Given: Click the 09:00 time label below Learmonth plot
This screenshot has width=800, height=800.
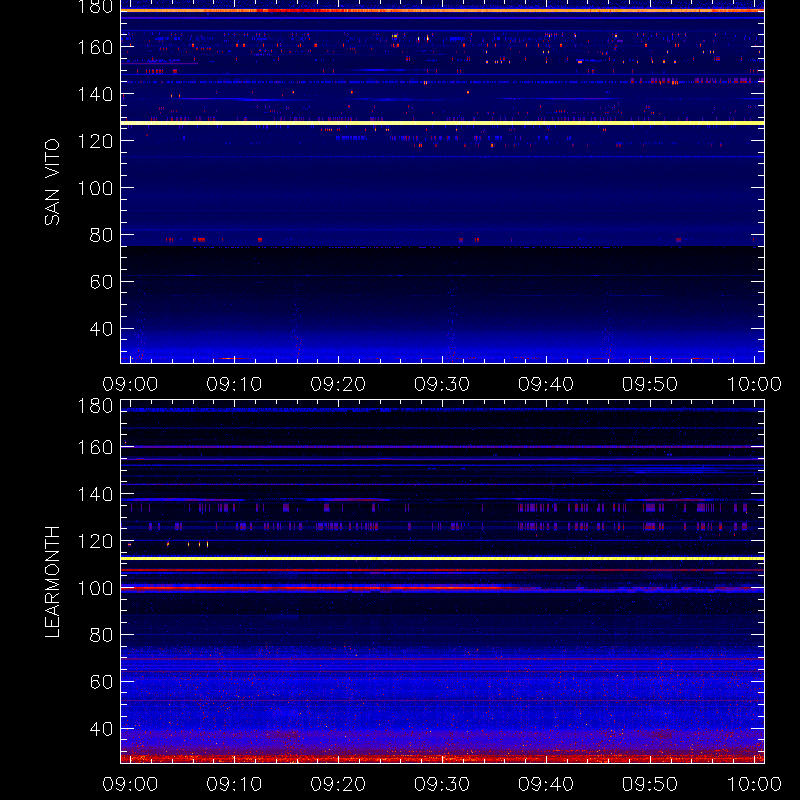Looking at the screenshot, I should tap(130, 784).
